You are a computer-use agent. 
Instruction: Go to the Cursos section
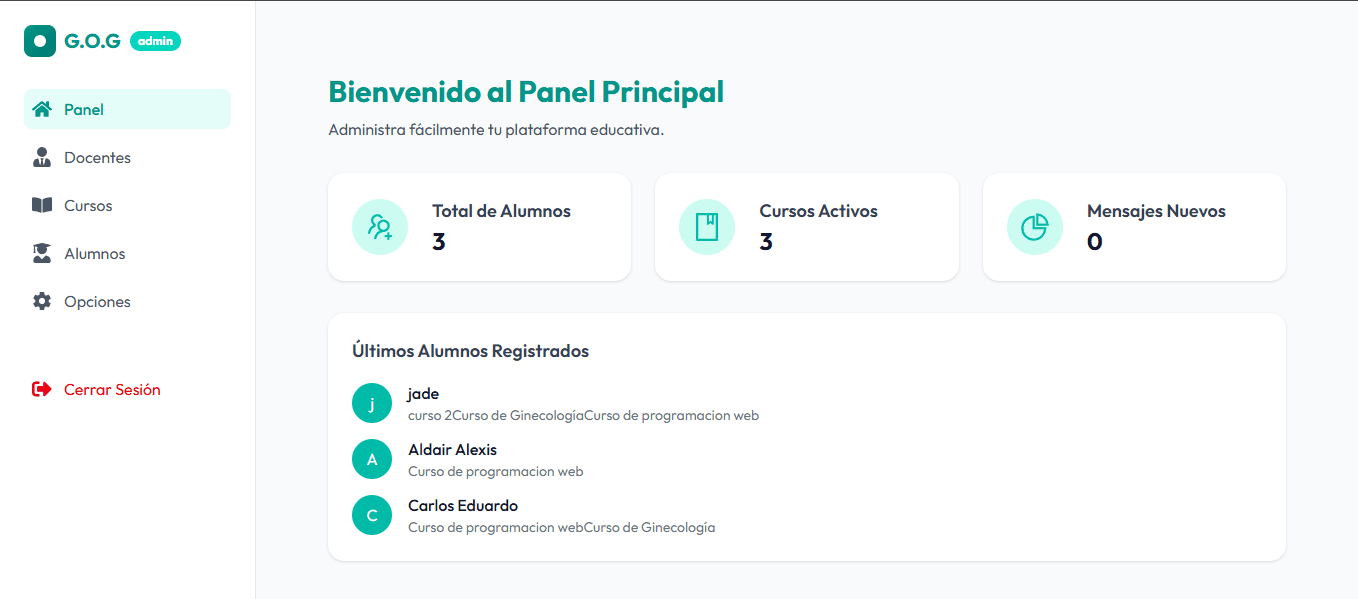tap(88, 205)
